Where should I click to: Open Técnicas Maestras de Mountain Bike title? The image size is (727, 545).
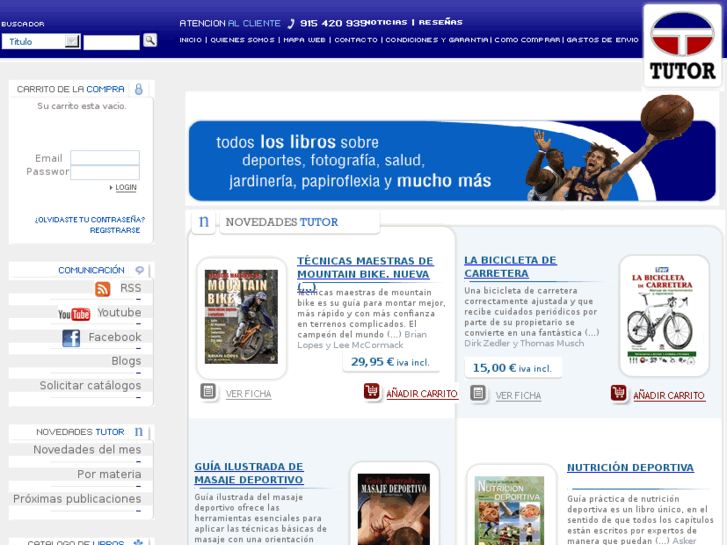tap(365, 274)
